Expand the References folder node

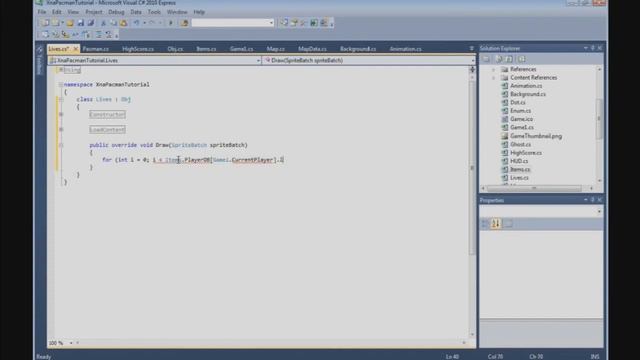(493, 69)
